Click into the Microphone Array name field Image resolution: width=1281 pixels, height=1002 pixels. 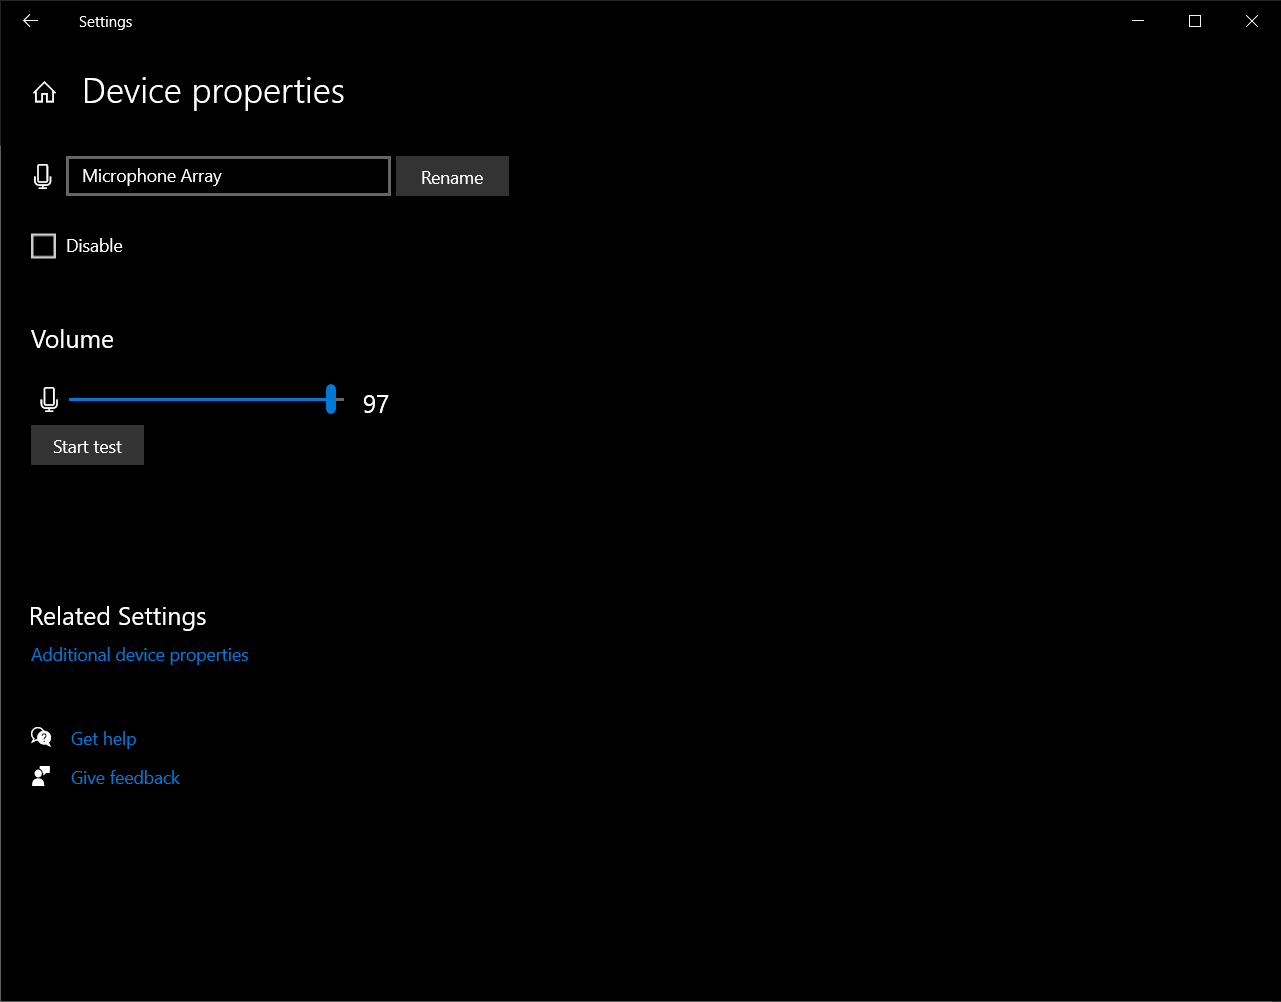[x=228, y=176]
